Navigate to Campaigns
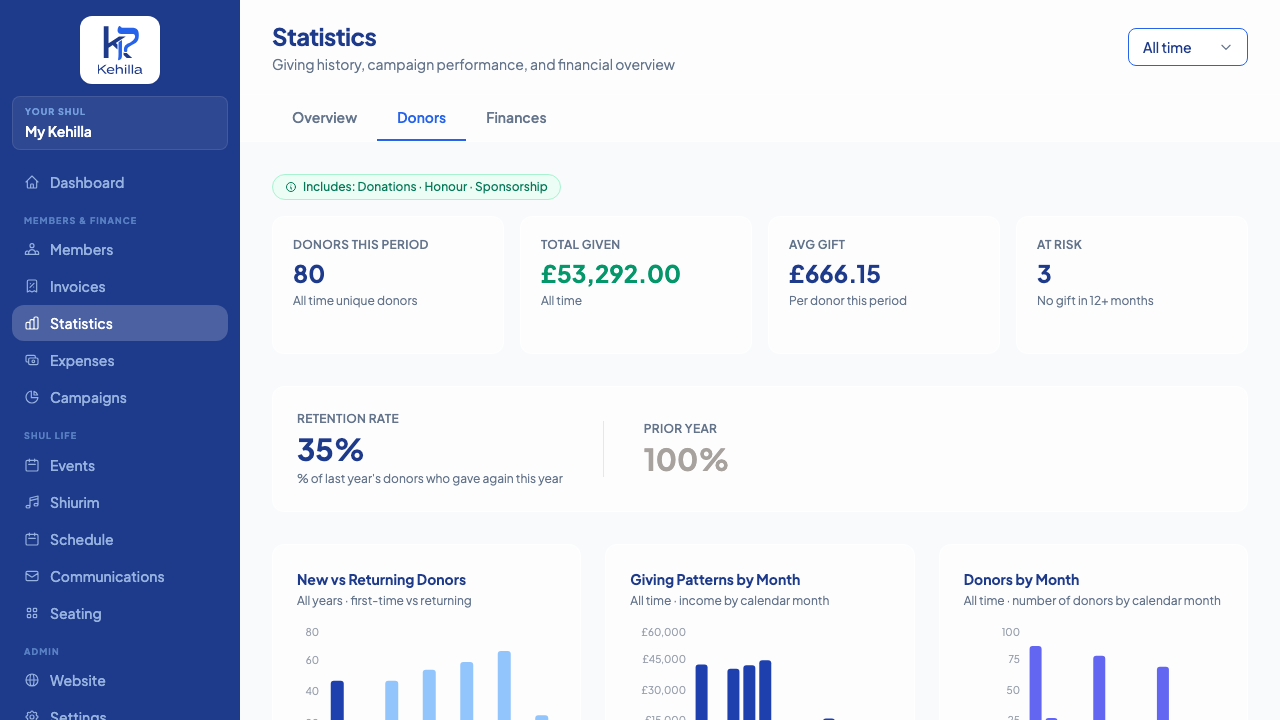The width and height of the screenshot is (1280, 720). point(120,398)
